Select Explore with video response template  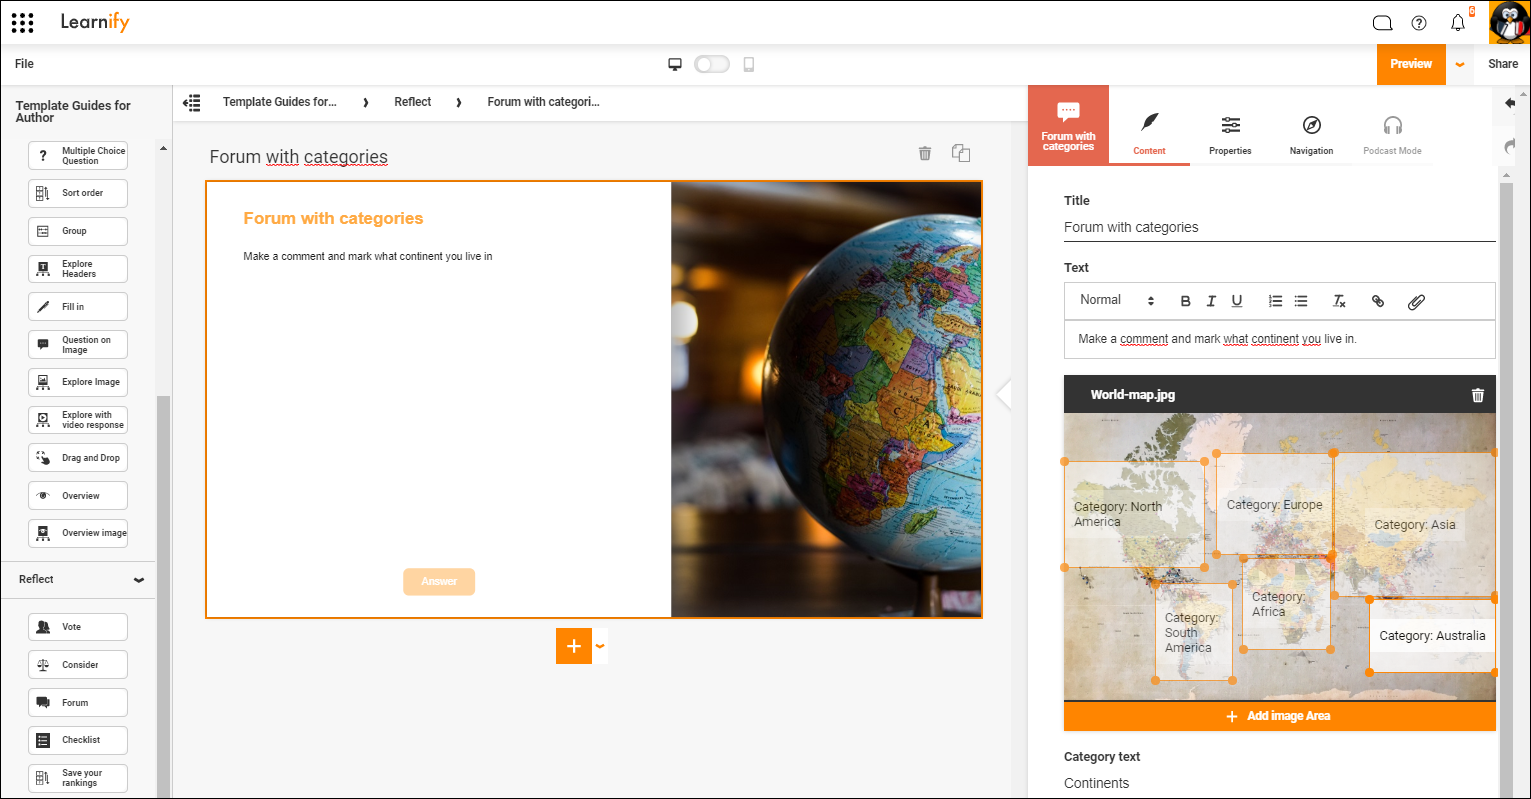pos(78,420)
